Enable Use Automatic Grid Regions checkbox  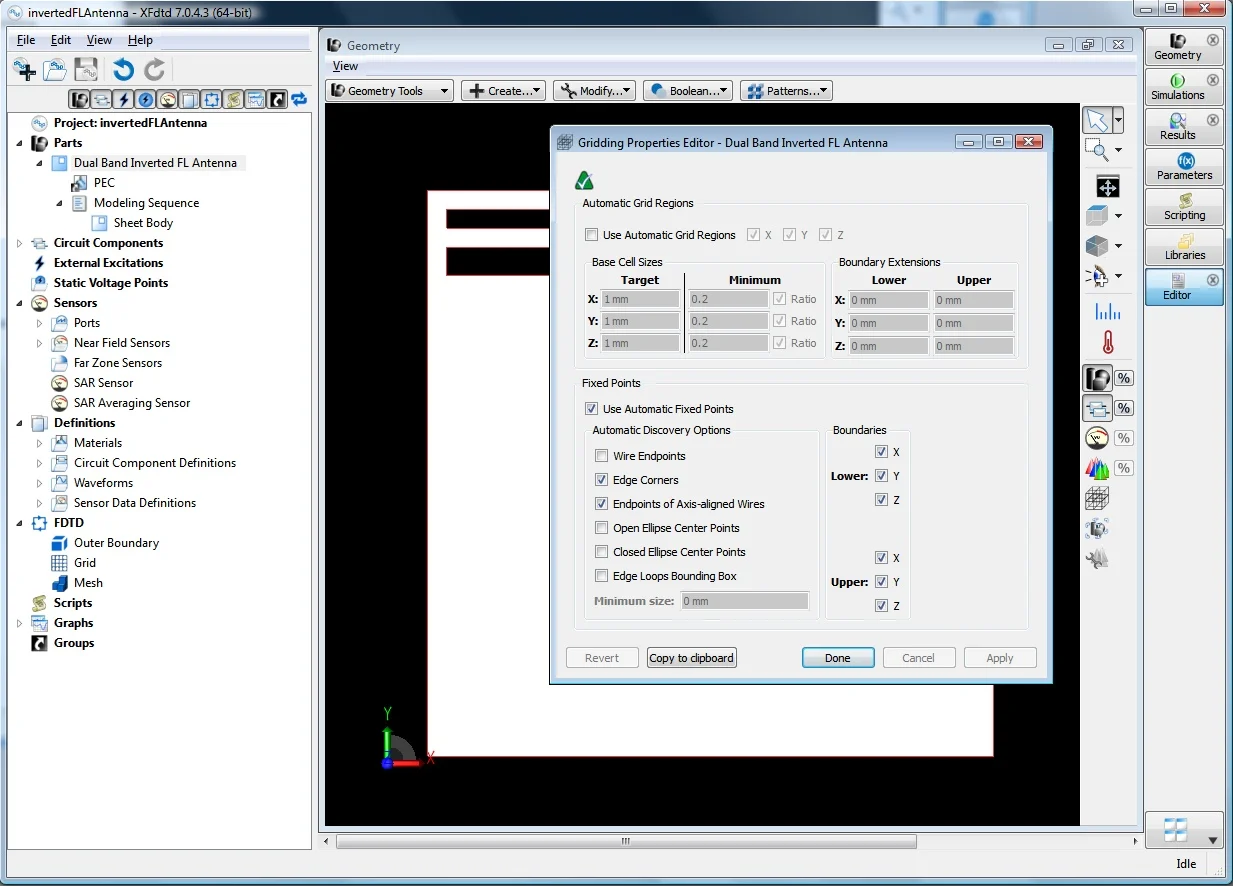click(x=592, y=235)
